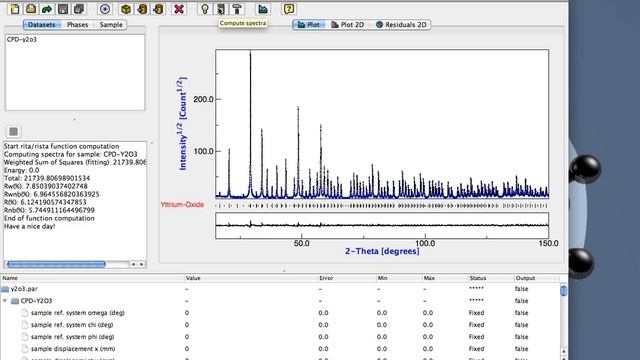Click the console scrollbar right arrow

141,264
